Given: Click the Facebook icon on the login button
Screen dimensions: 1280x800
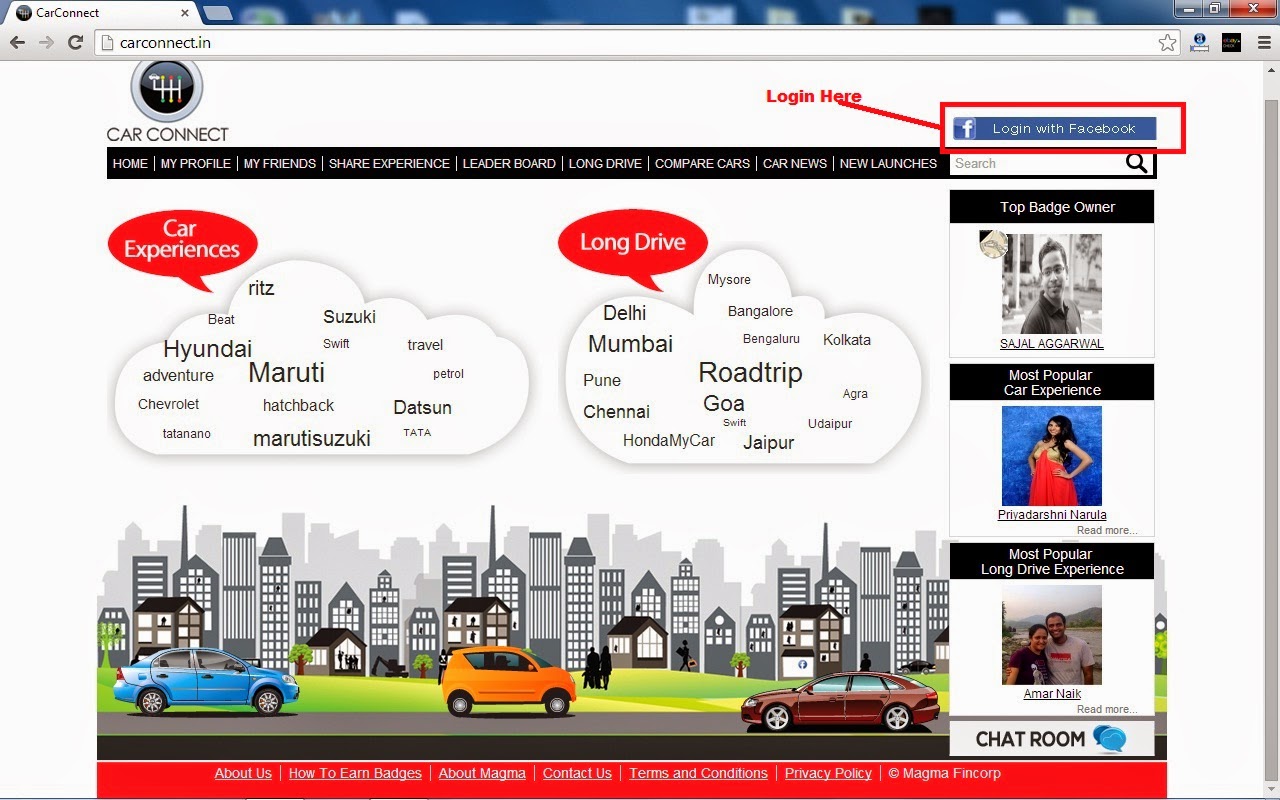Looking at the screenshot, I should (964, 128).
